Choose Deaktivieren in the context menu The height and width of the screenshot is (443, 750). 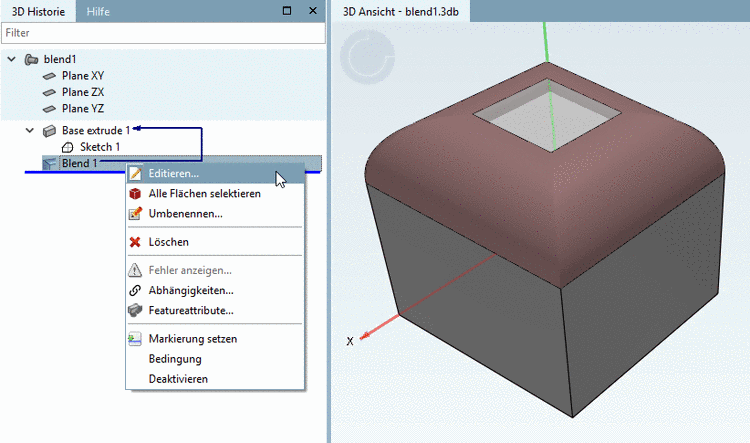pyautogui.click(x=215, y=379)
